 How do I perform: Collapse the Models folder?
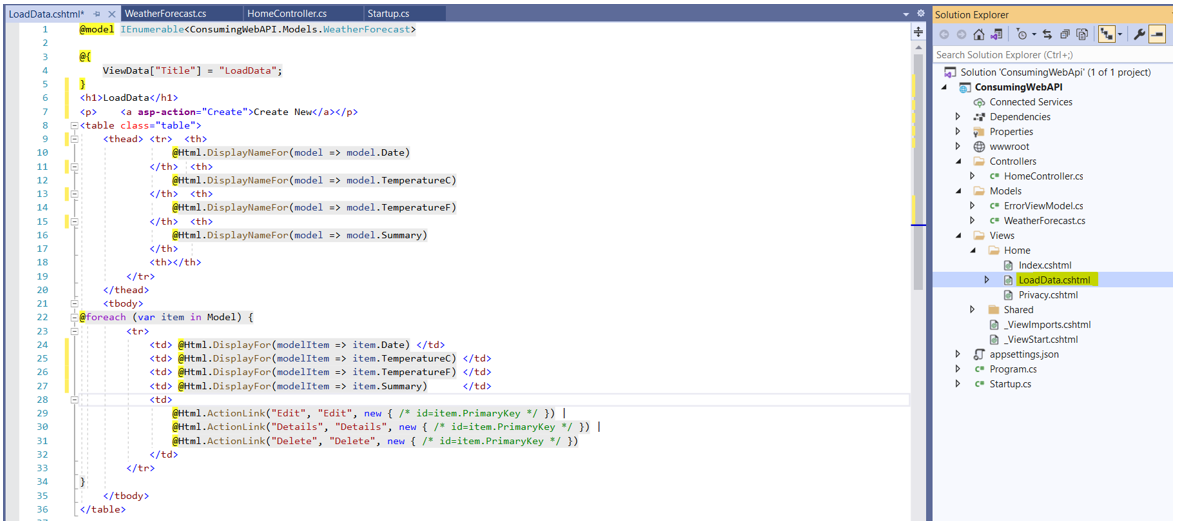tap(958, 191)
